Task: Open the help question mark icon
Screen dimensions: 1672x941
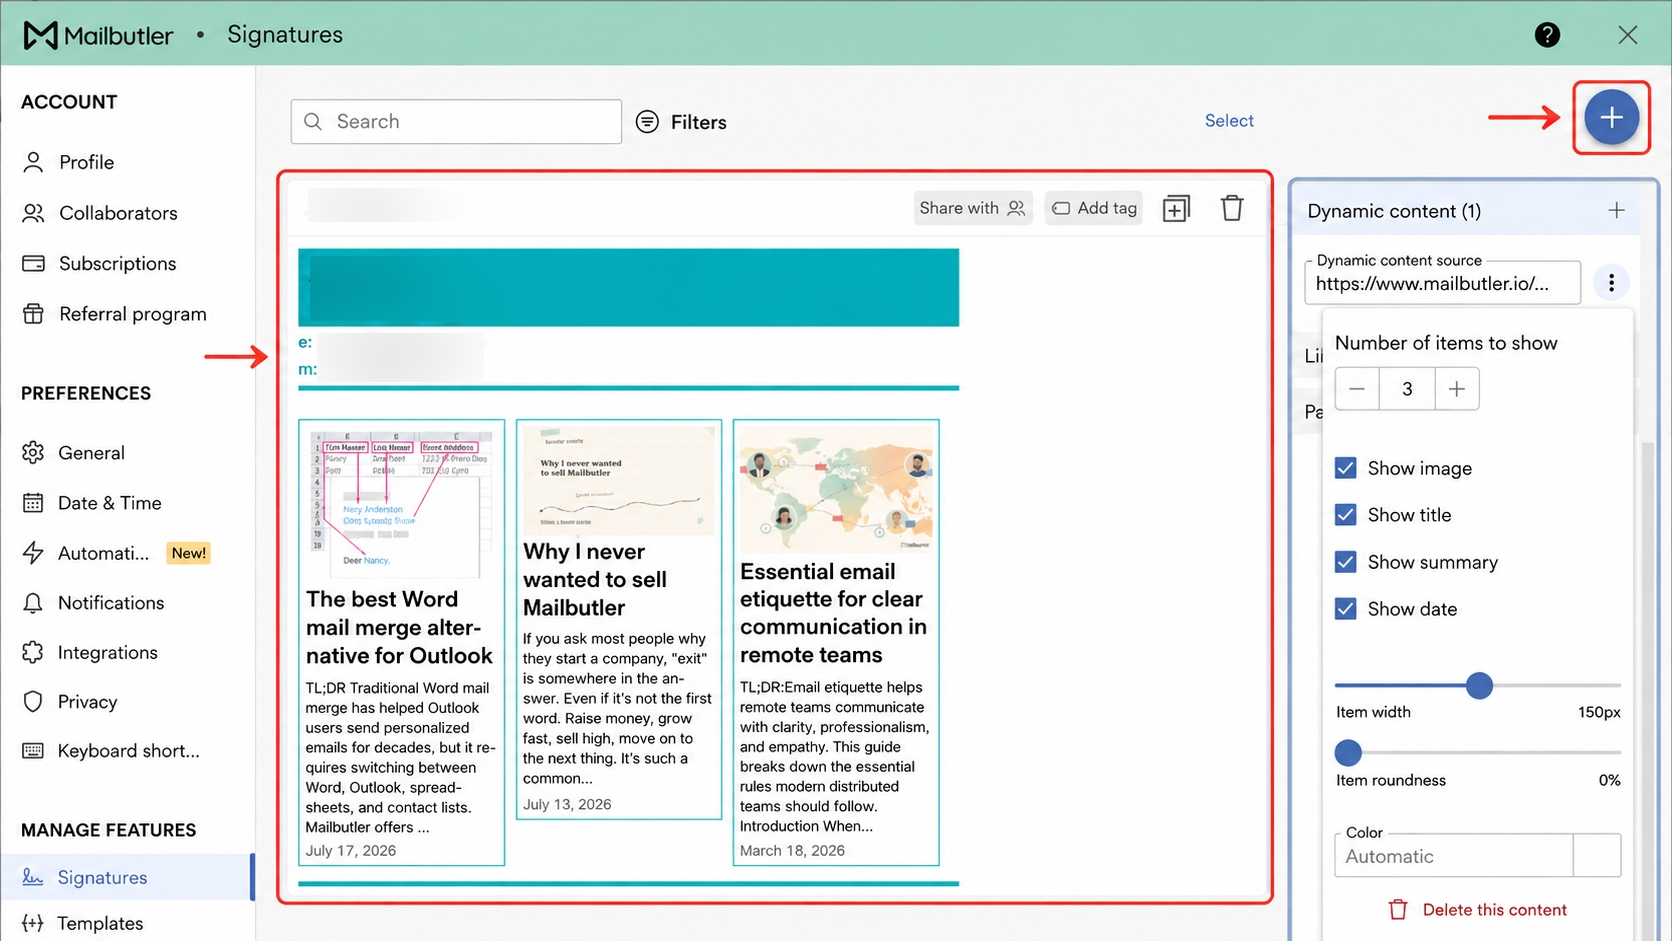Action: pyautogui.click(x=1547, y=35)
